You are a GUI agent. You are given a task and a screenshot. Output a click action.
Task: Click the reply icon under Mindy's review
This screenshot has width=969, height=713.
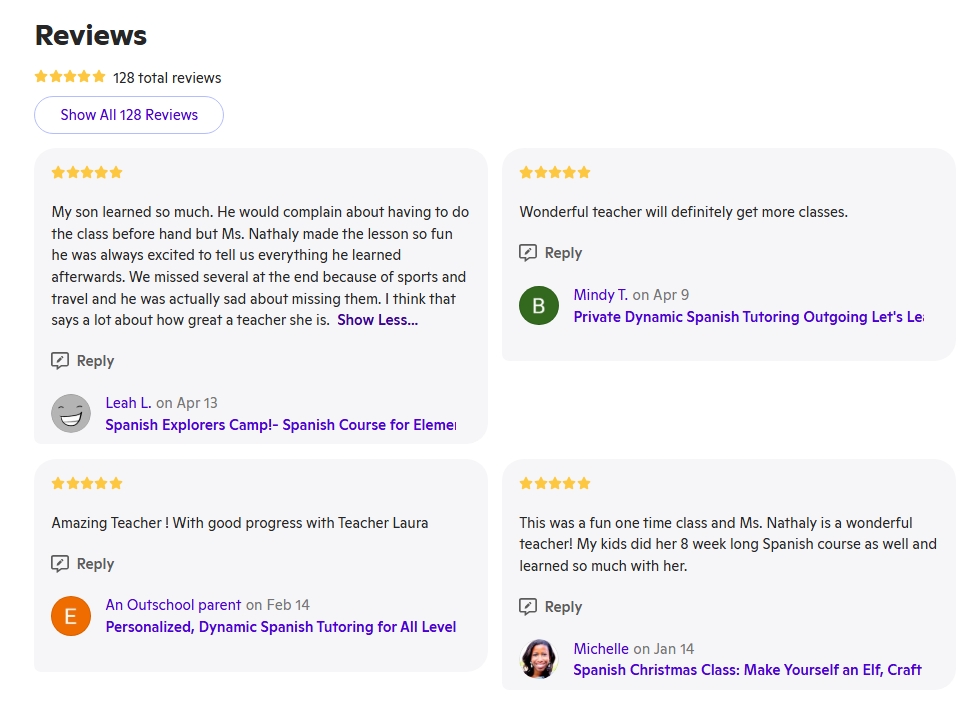528,253
